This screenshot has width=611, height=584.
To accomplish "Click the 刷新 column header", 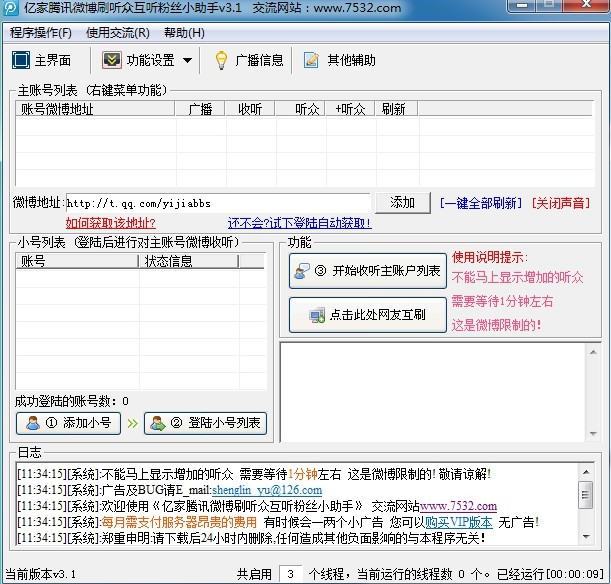I will coord(396,109).
